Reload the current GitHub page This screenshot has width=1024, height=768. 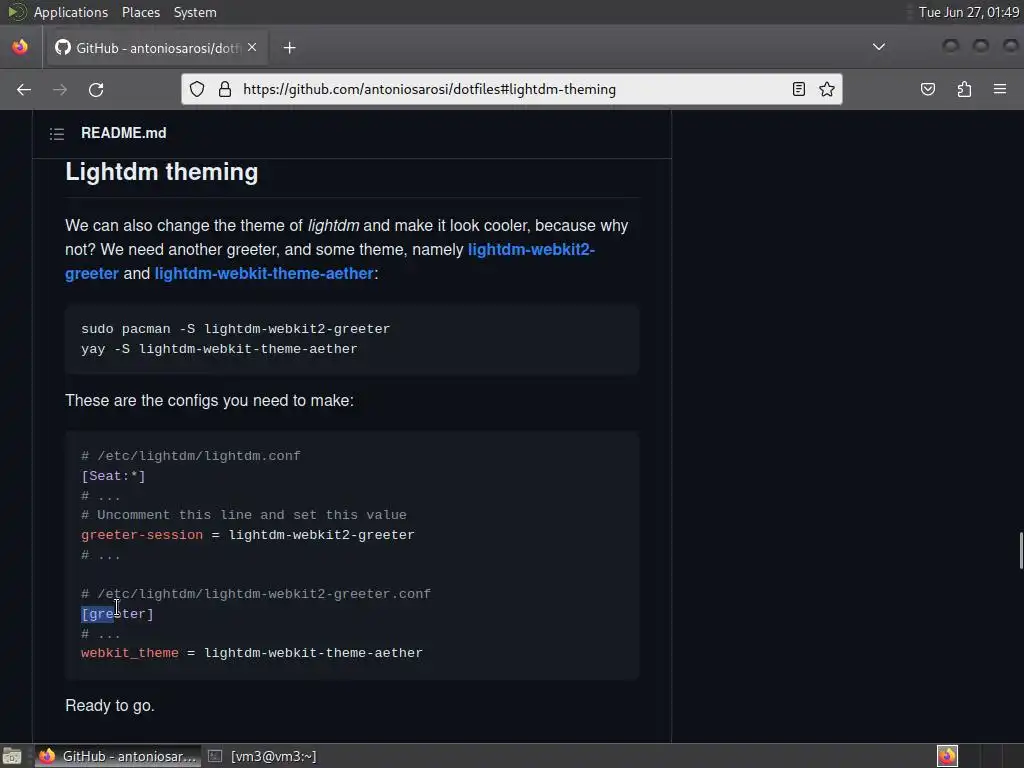point(96,89)
